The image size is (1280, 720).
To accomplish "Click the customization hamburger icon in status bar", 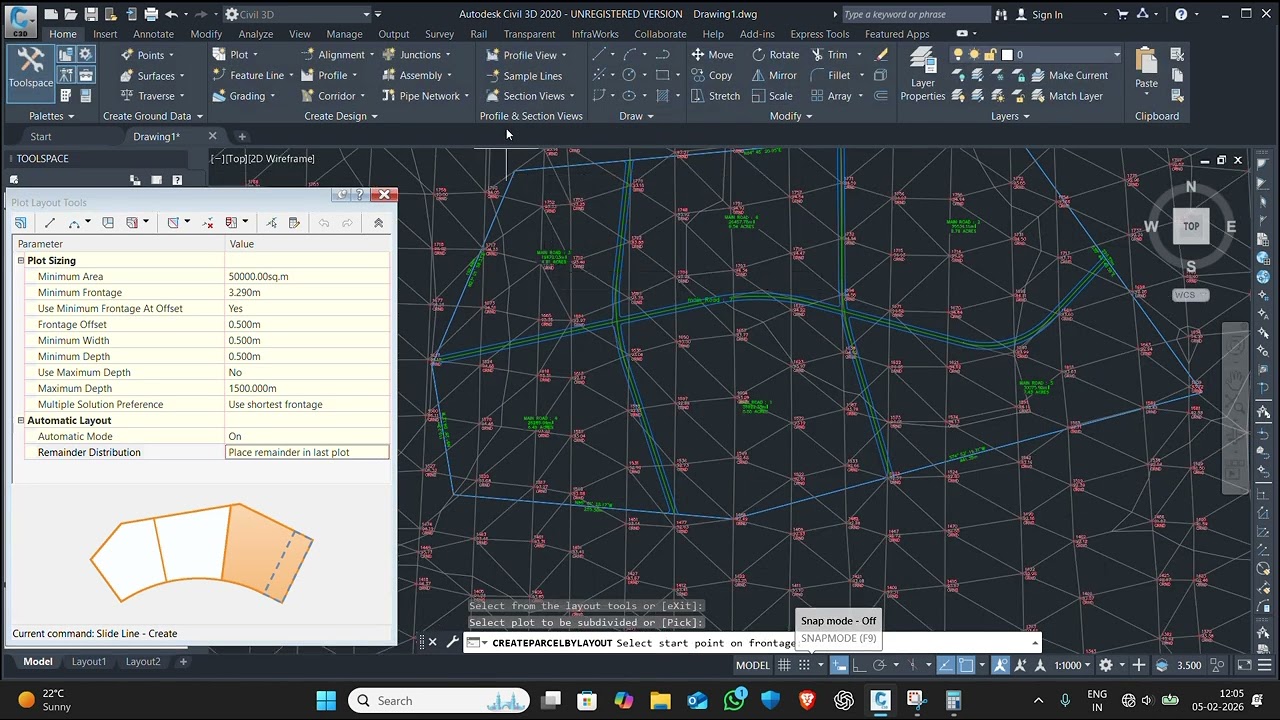I will [1264, 665].
